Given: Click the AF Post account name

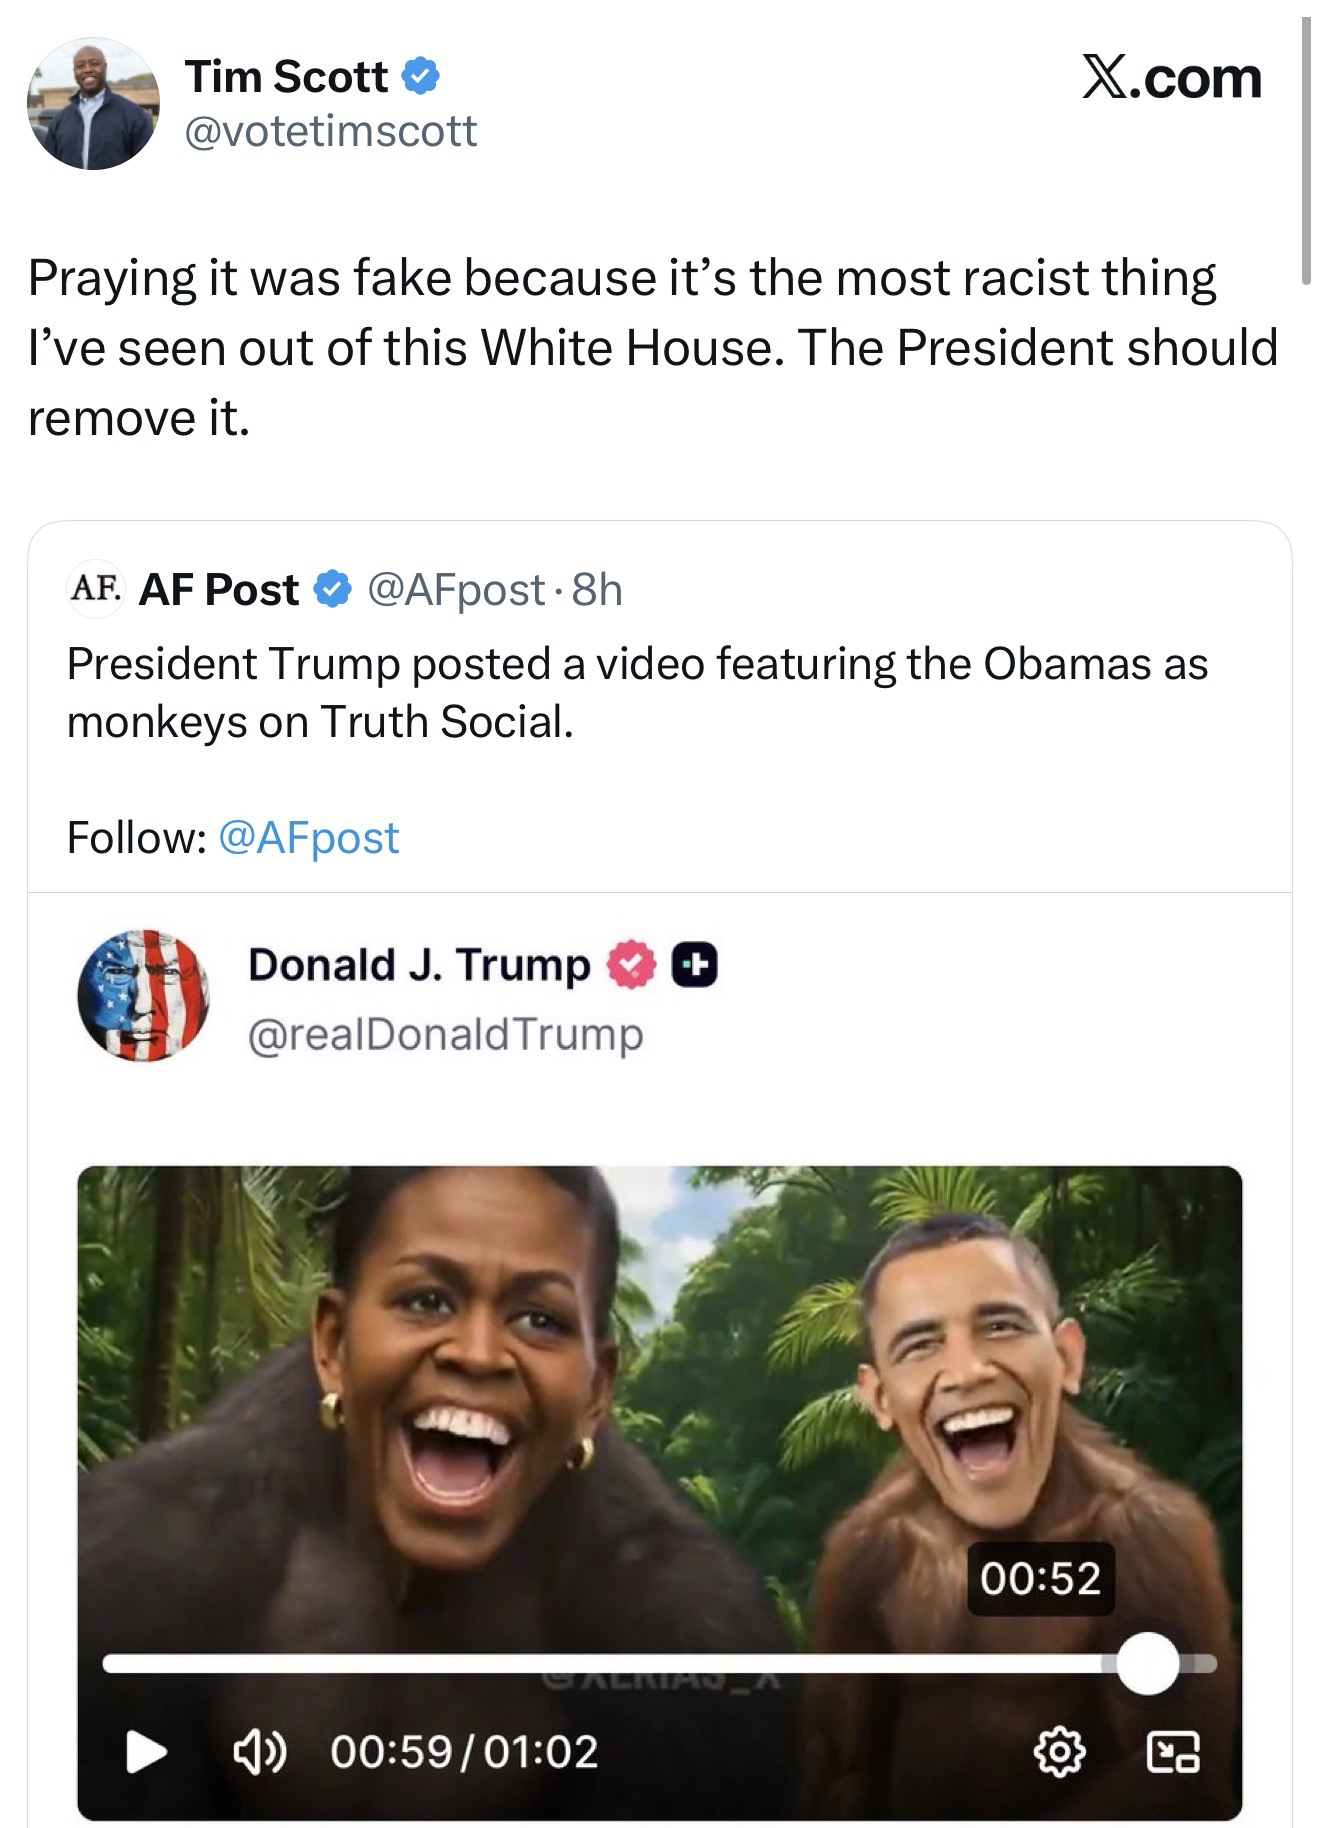Looking at the screenshot, I should [218, 589].
